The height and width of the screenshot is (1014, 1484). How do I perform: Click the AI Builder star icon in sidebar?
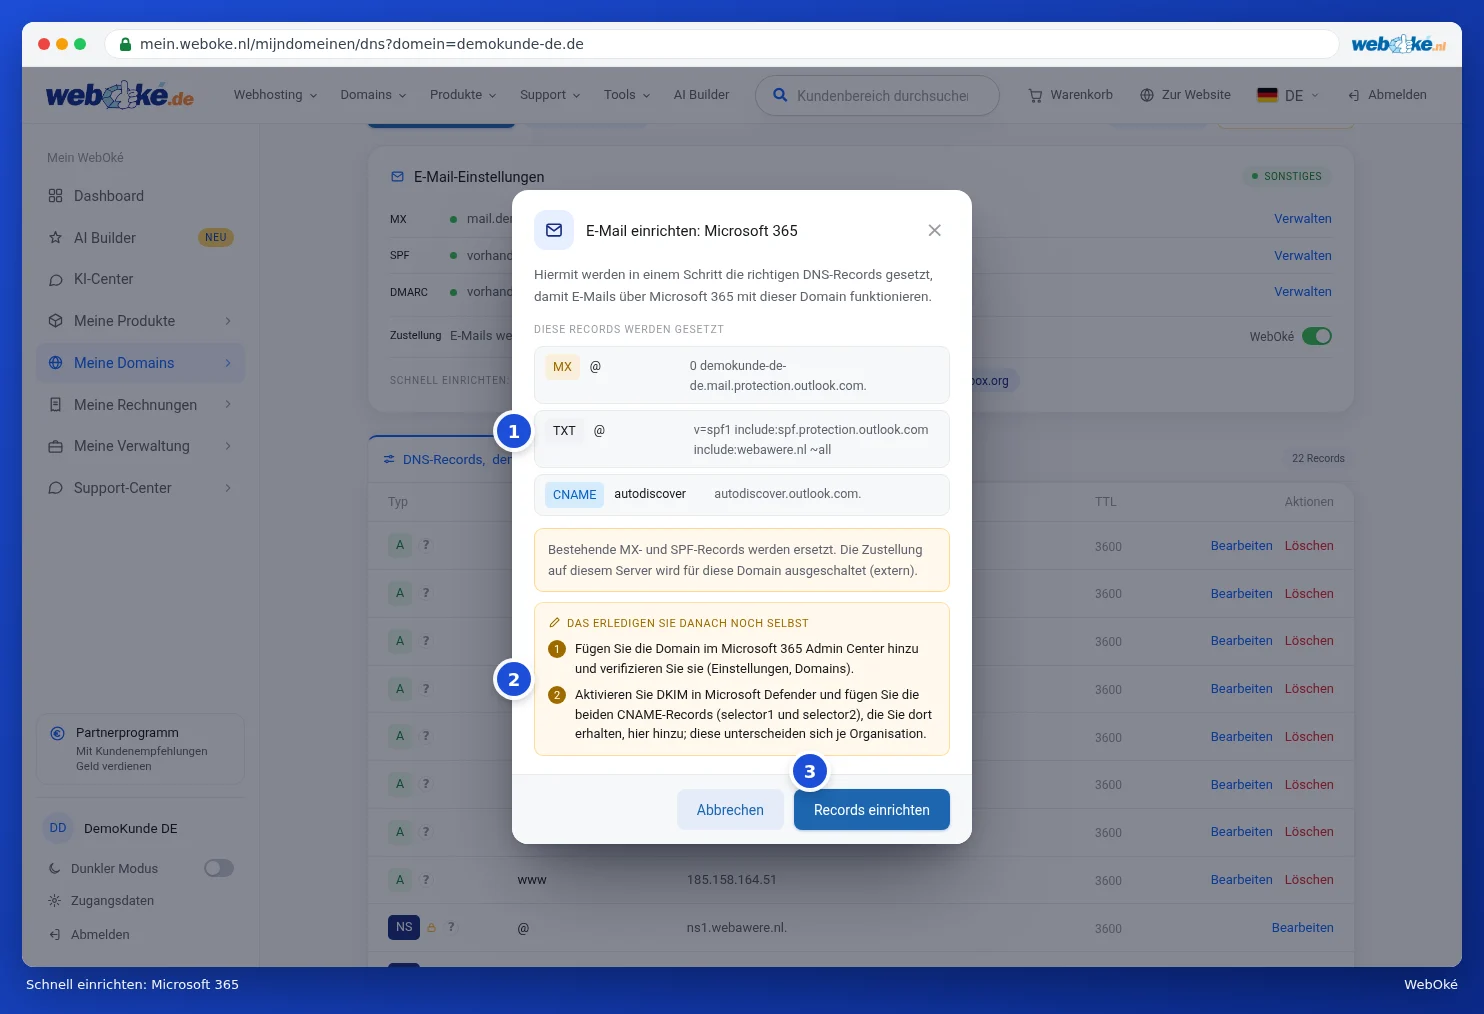pyautogui.click(x=55, y=238)
